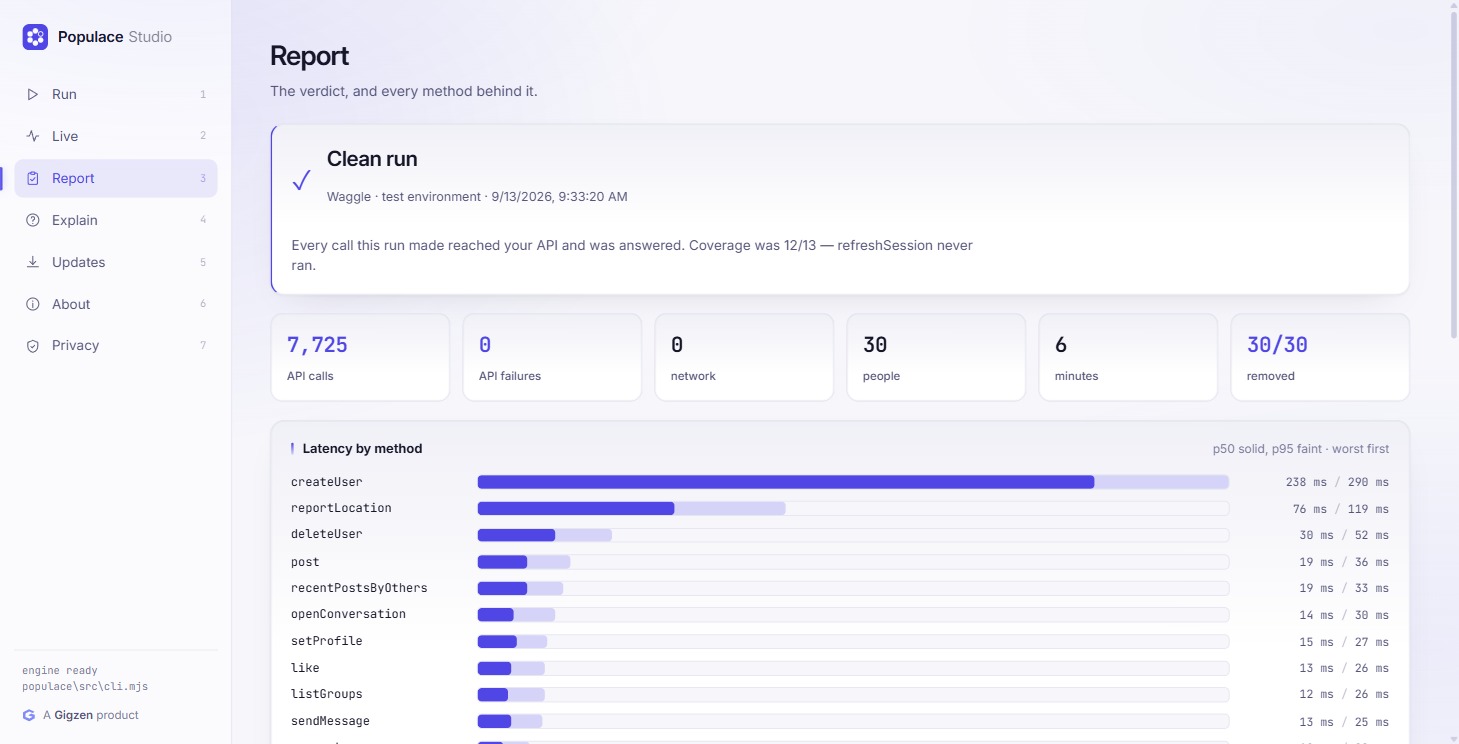
Task: Click the Latency by method heading
Action: pyautogui.click(x=362, y=449)
